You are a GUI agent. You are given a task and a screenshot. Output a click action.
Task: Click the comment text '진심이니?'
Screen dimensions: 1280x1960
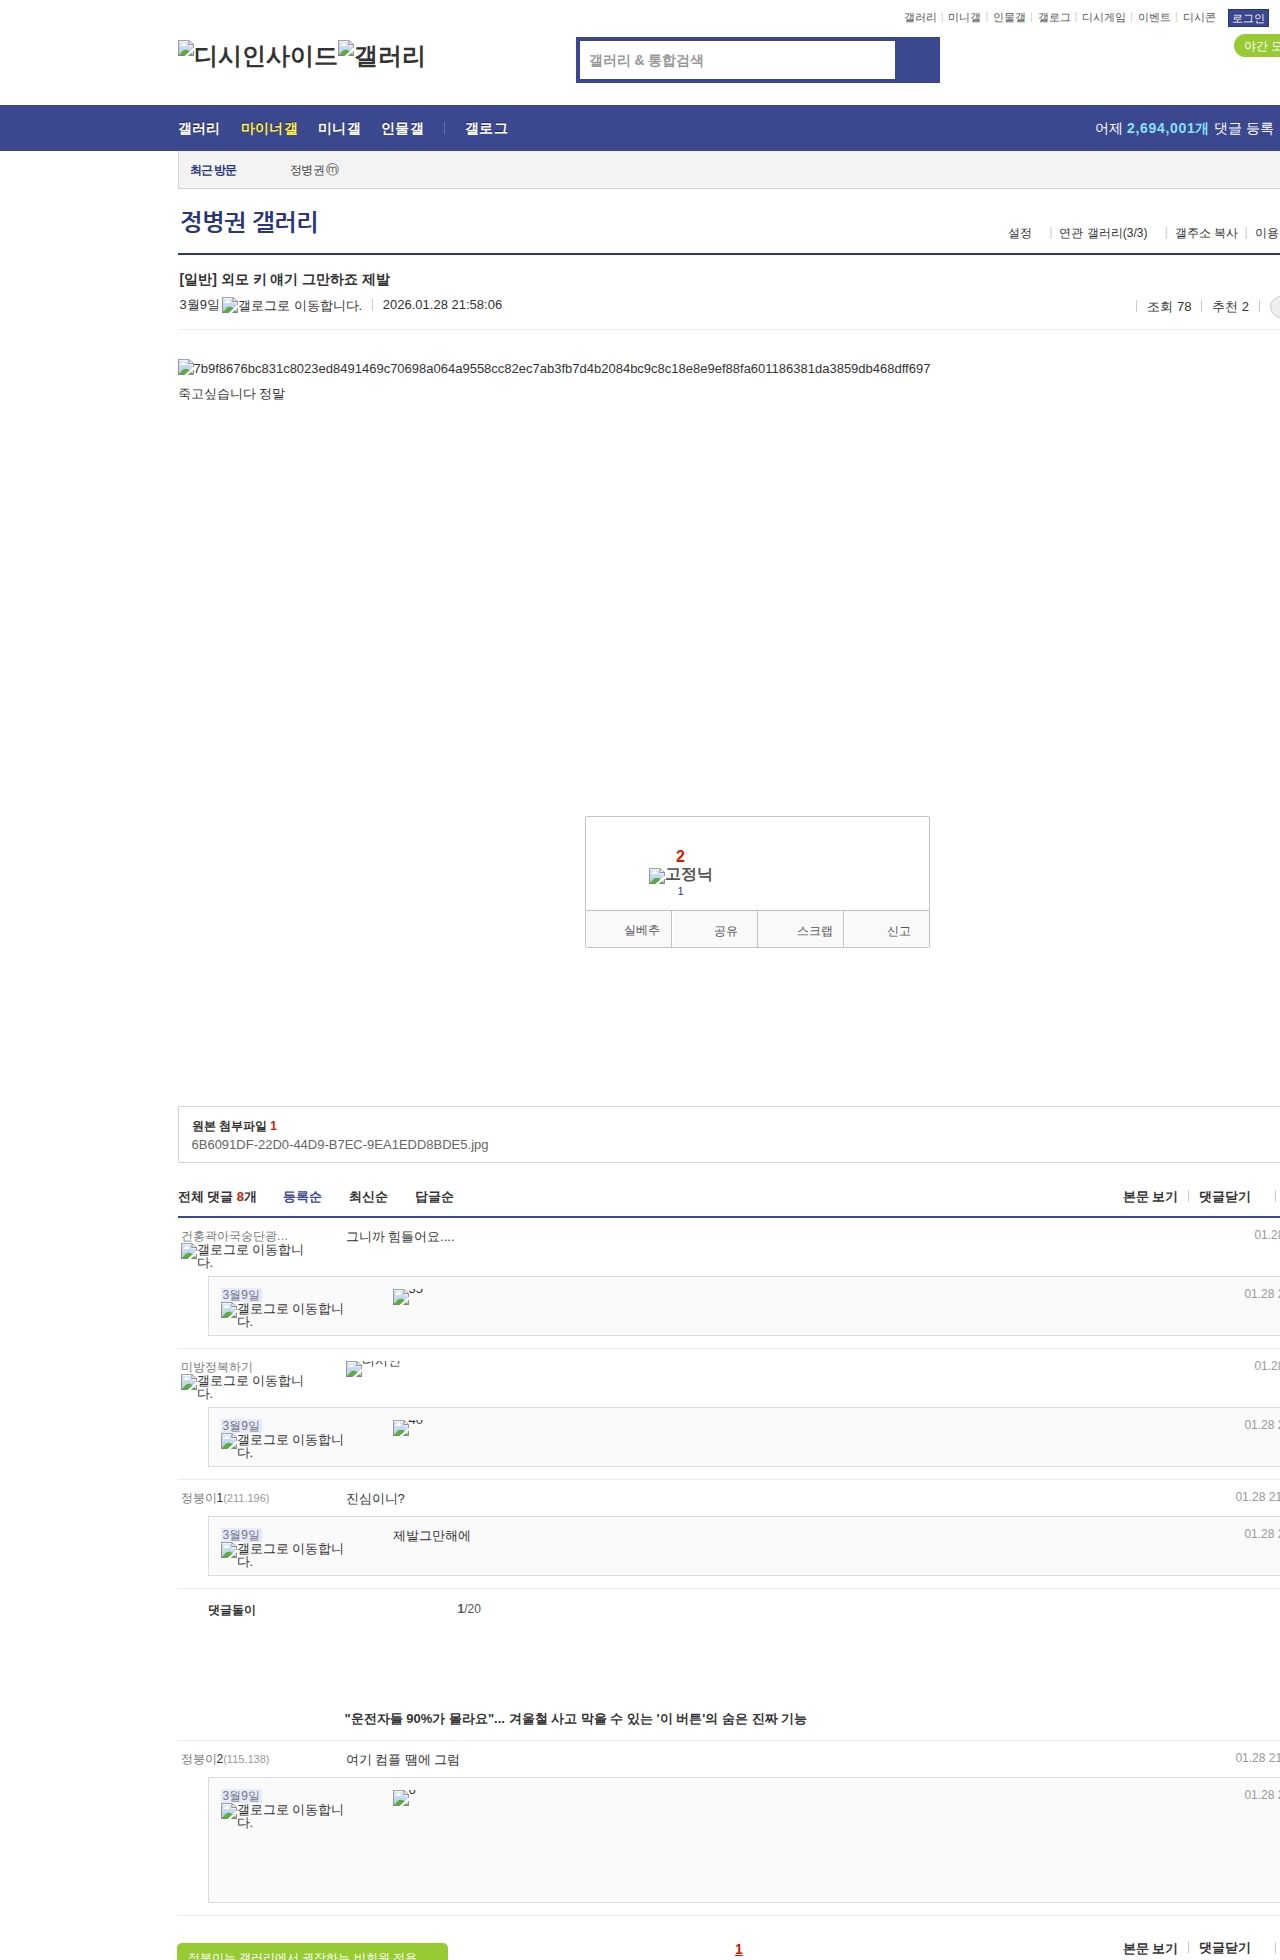click(x=375, y=1498)
